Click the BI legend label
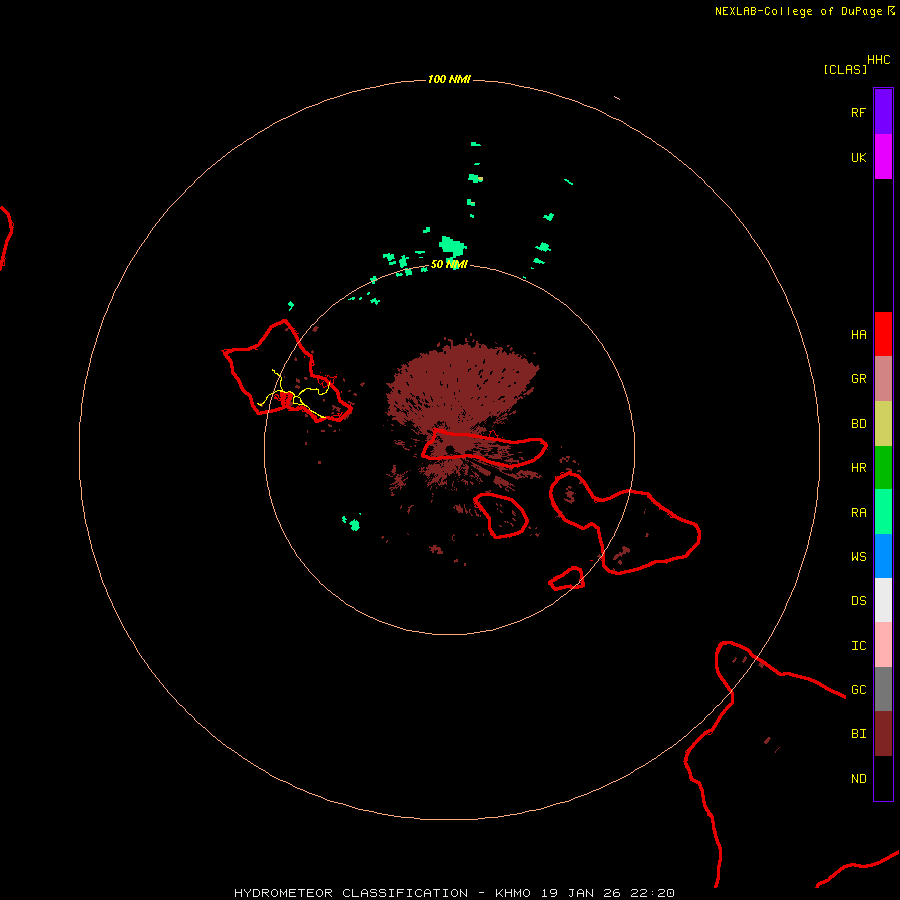 (858, 734)
